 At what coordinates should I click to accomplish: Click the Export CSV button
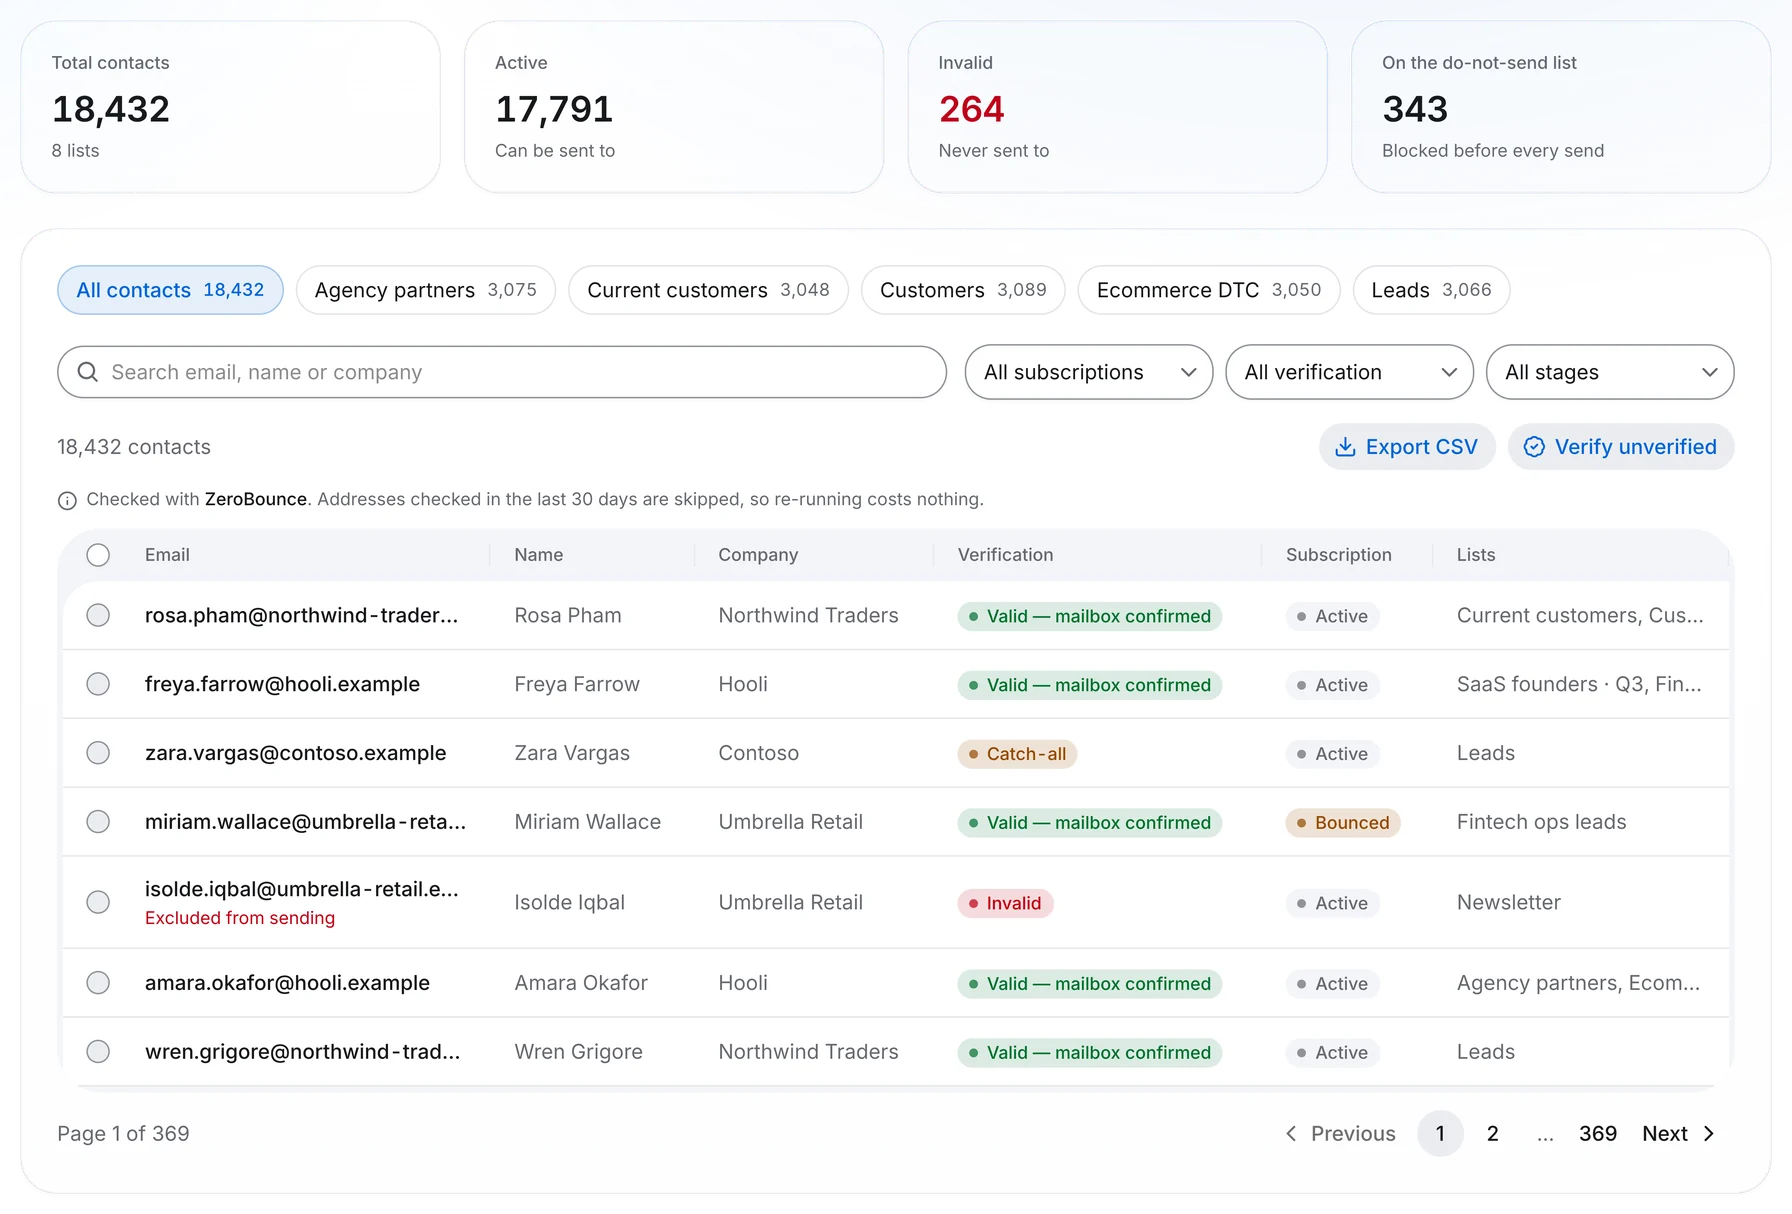point(1407,447)
